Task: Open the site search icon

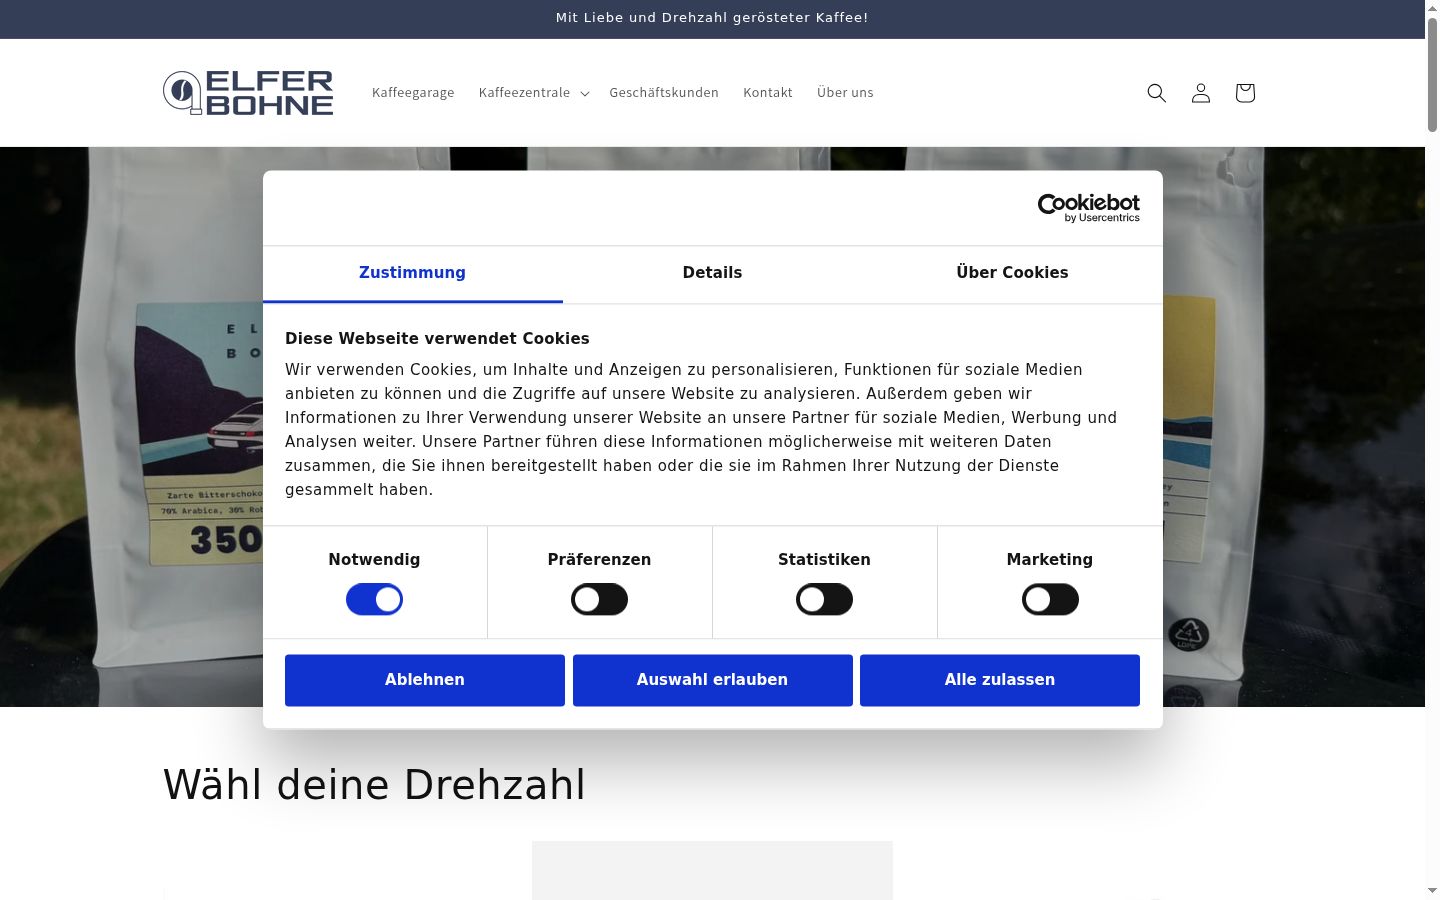Action: point(1157,93)
